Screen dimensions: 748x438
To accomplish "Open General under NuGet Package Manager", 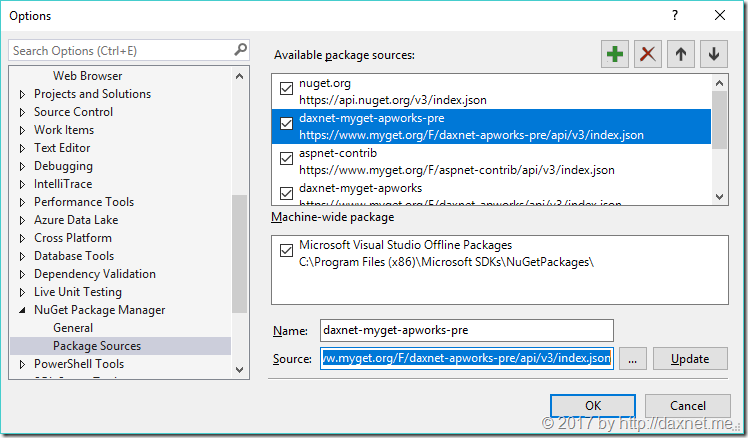I will coord(73,328).
